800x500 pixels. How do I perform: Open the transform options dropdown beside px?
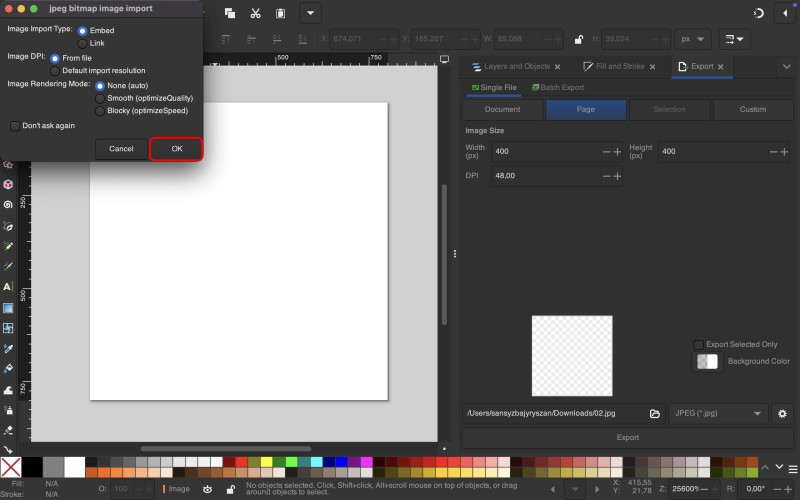(x=734, y=39)
